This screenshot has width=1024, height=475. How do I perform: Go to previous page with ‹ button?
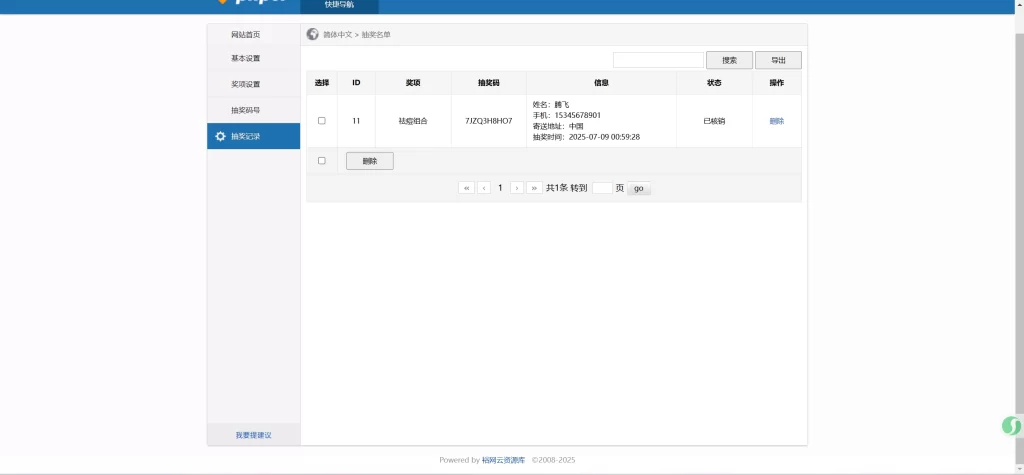pos(484,188)
